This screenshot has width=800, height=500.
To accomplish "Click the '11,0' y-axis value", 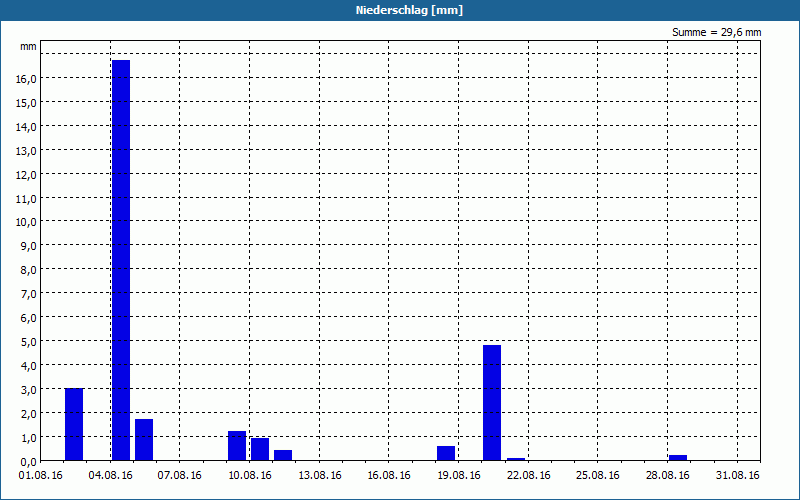I will point(28,198).
